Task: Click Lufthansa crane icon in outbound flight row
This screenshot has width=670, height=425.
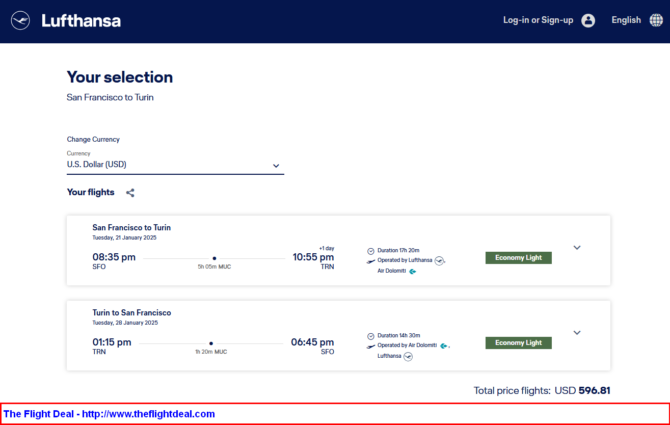Action: coord(439,260)
